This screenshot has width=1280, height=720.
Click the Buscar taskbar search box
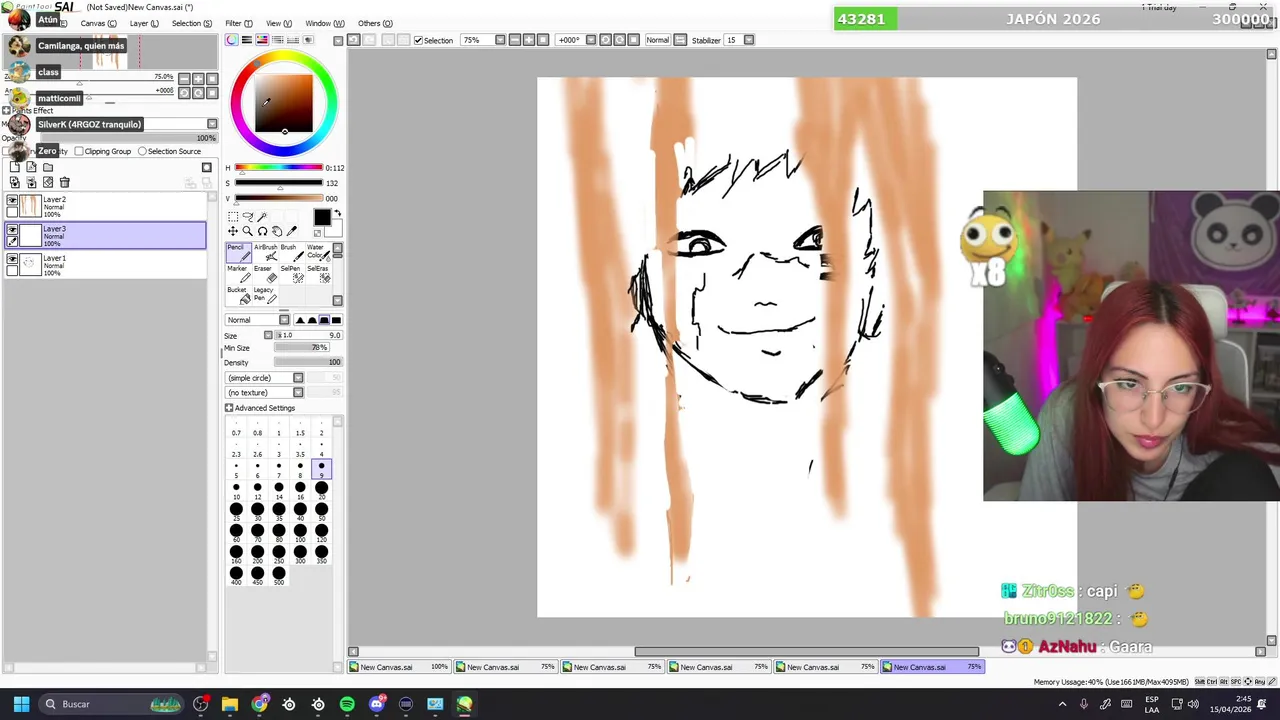(112, 704)
